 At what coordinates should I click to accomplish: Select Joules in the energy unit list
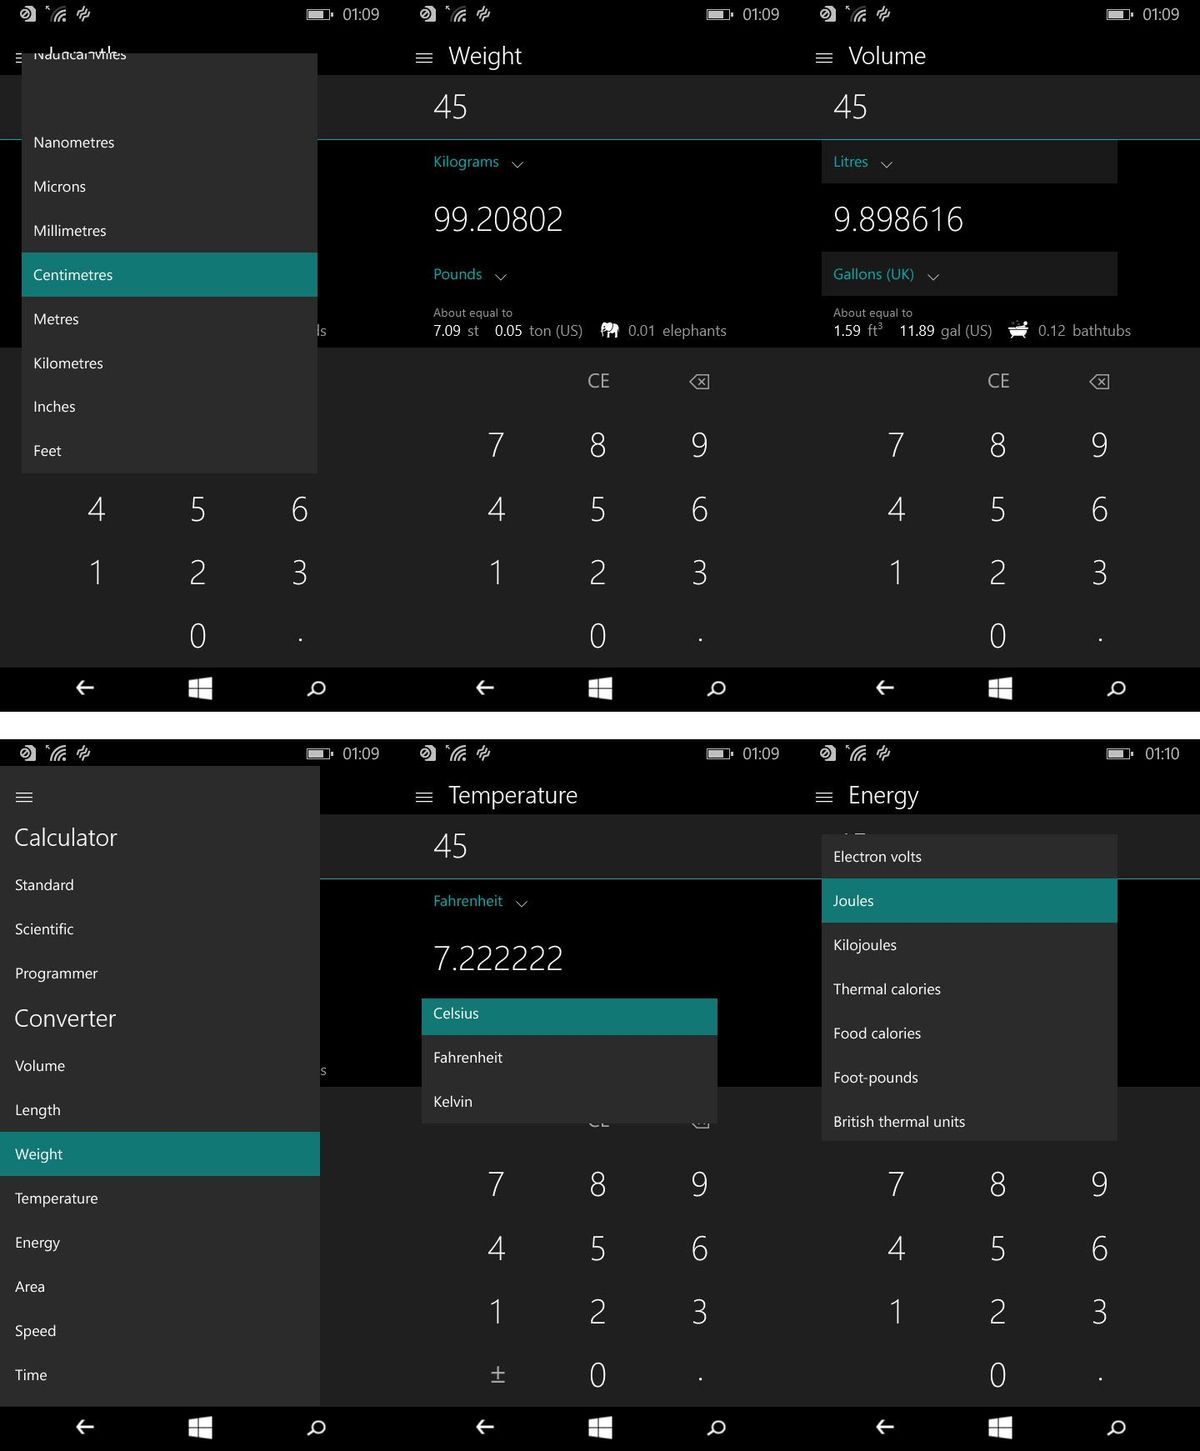click(853, 900)
